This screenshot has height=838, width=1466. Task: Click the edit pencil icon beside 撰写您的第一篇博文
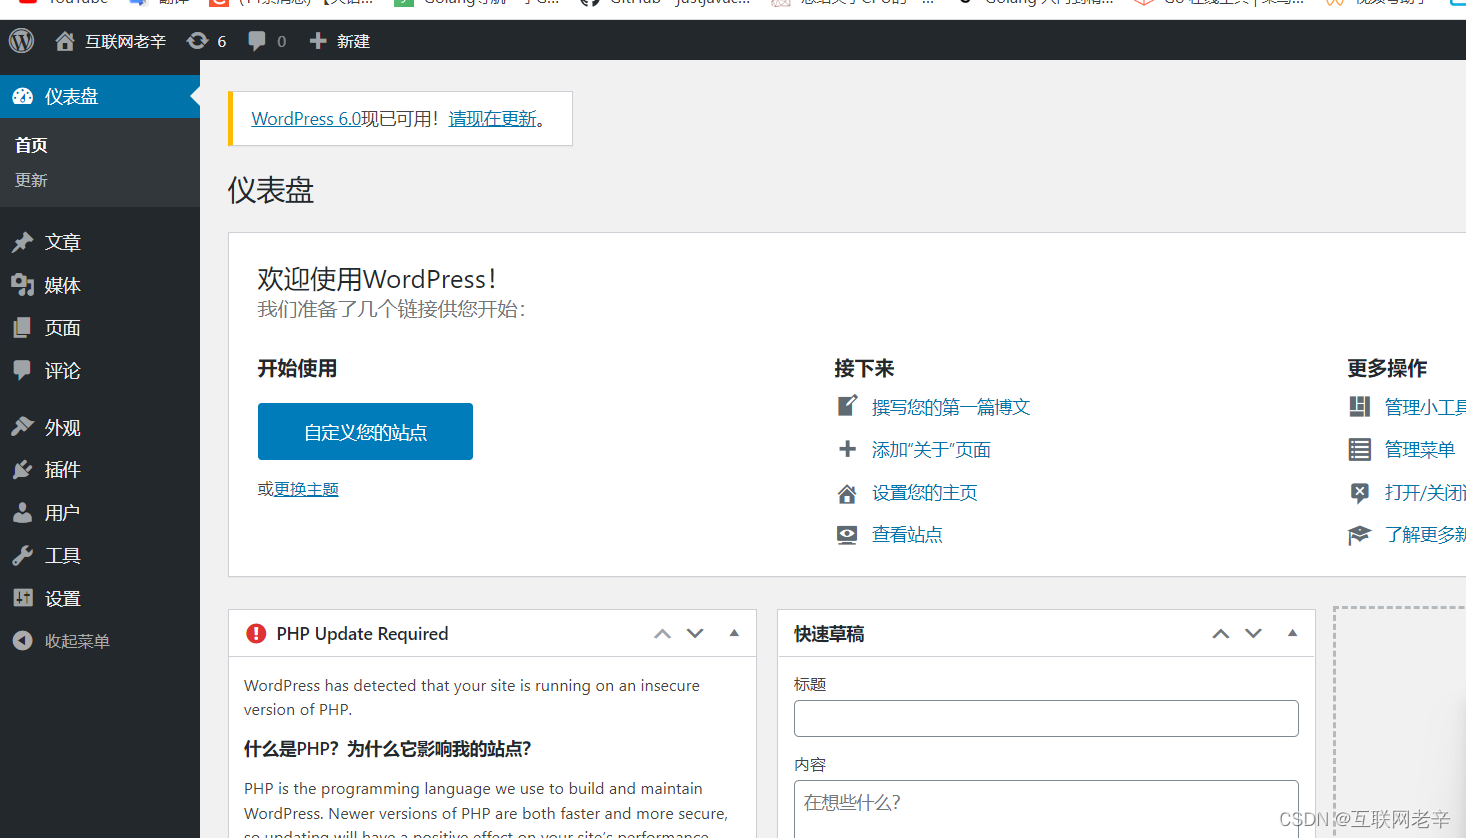pos(847,406)
